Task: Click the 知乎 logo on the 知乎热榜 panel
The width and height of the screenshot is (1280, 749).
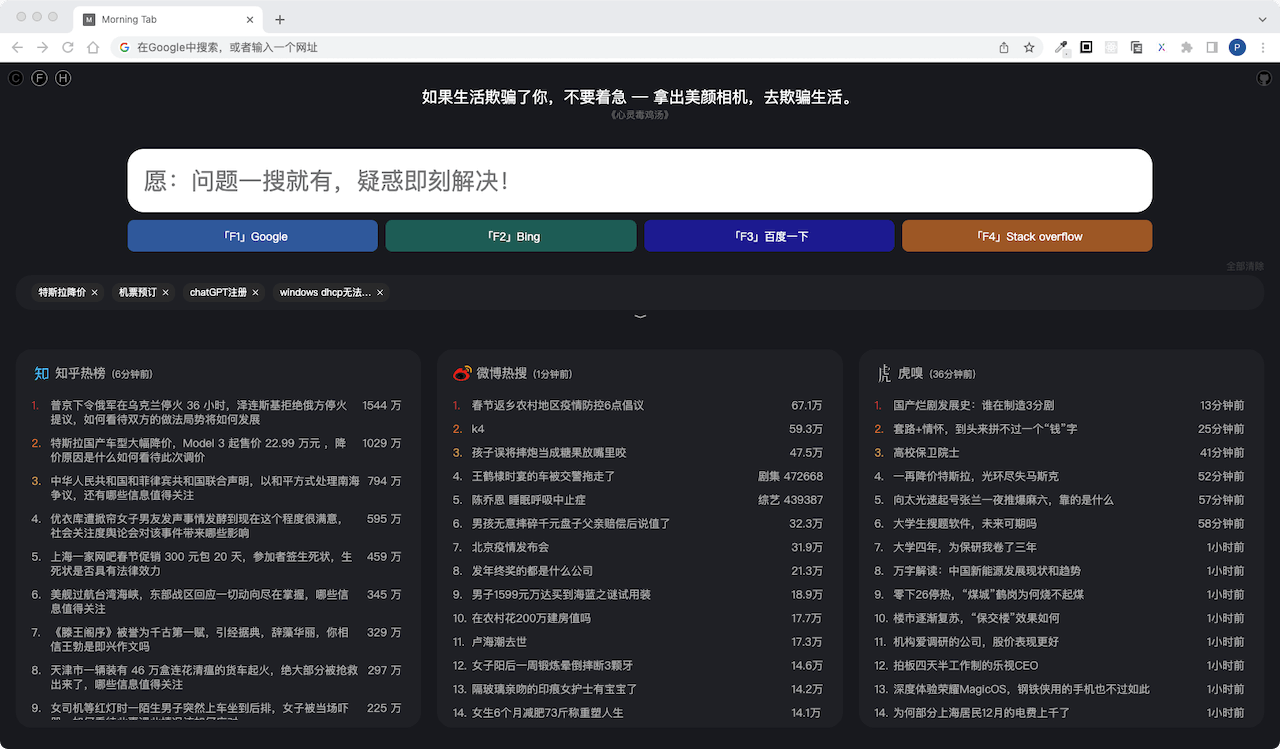Action: [41, 373]
